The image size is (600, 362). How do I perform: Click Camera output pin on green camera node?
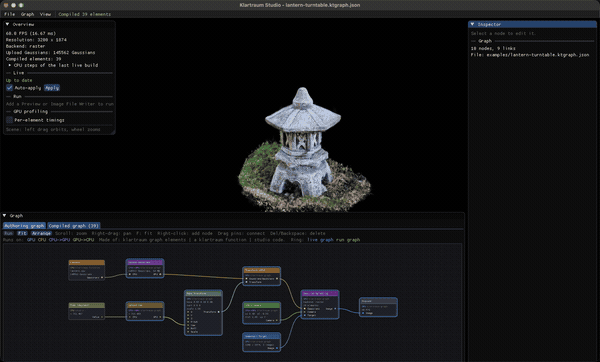pyautogui.click(x=277, y=320)
